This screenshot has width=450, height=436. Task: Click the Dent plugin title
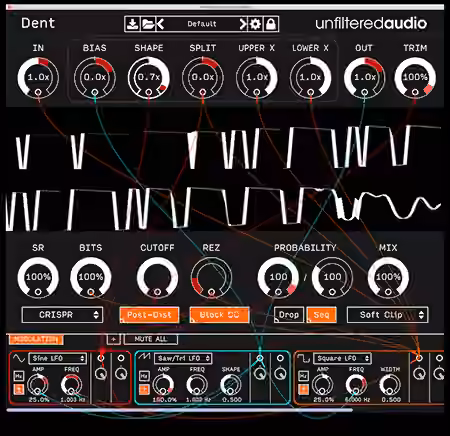[x=38, y=23]
